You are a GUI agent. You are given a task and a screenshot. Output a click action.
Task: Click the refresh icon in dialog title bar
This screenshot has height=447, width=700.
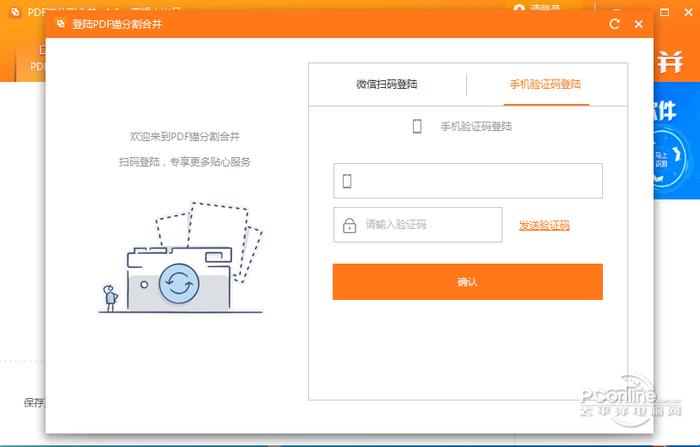tap(615, 24)
